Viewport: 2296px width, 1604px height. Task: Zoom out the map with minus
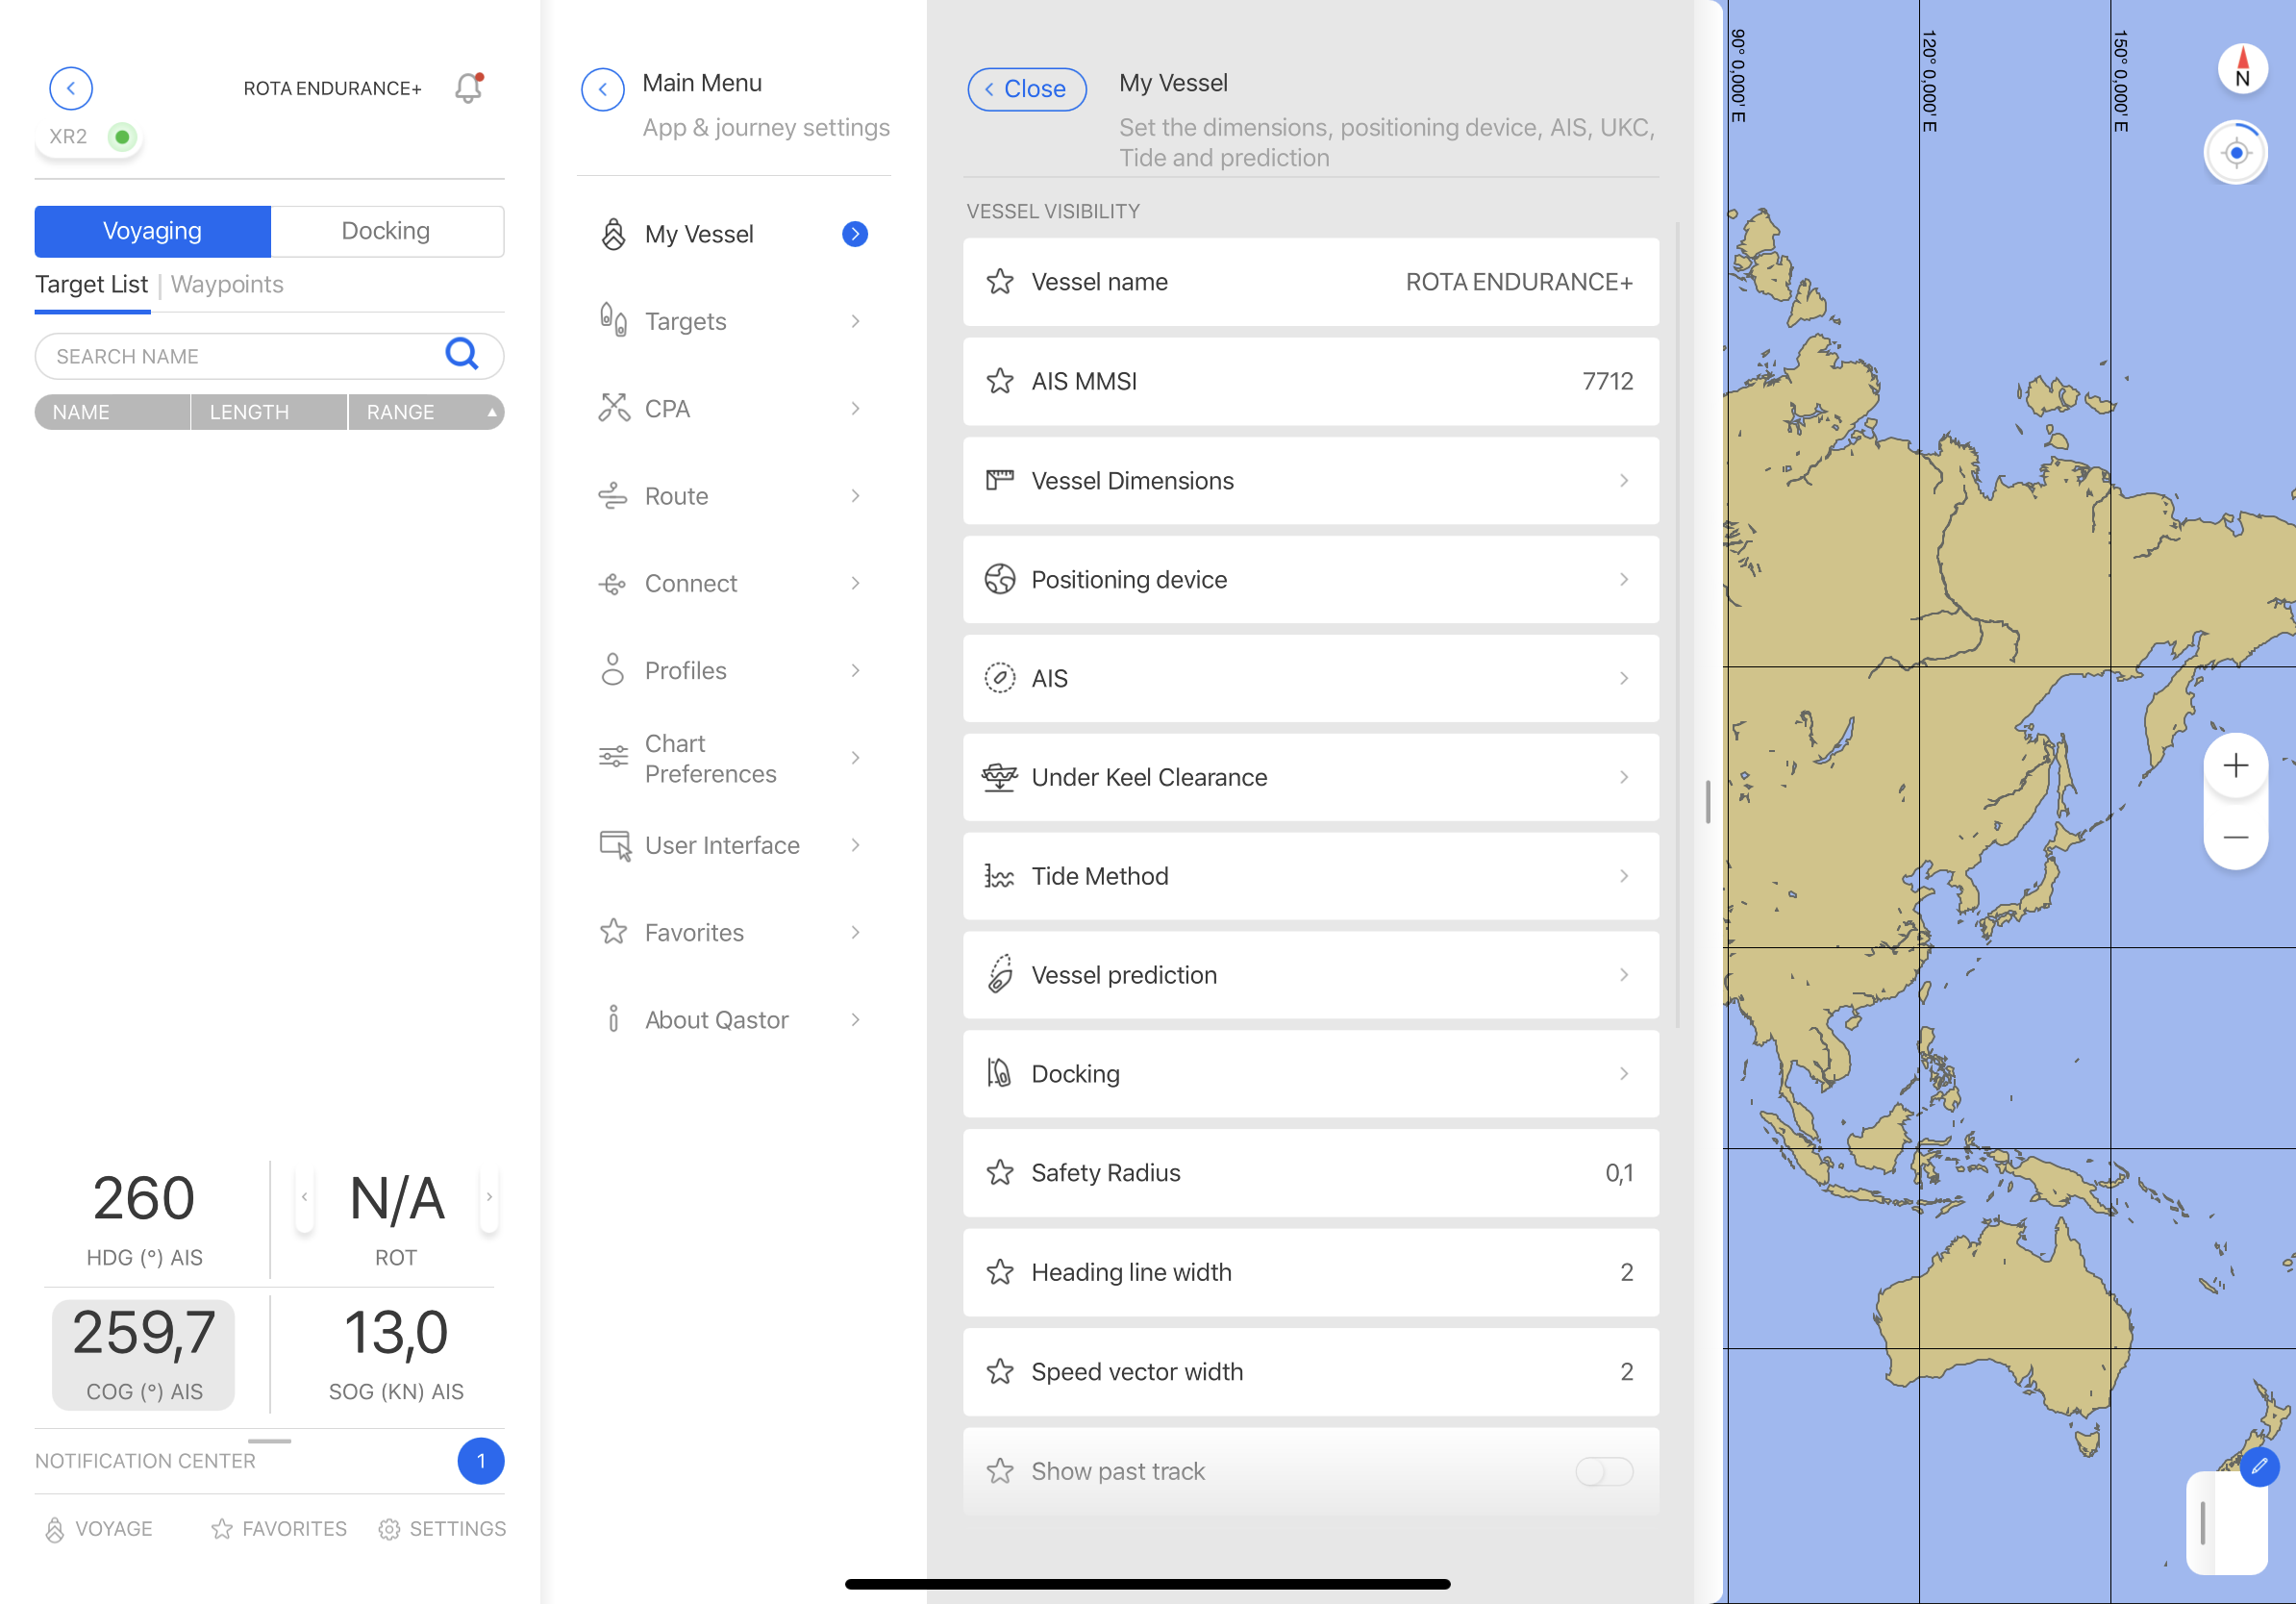(2235, 836)
